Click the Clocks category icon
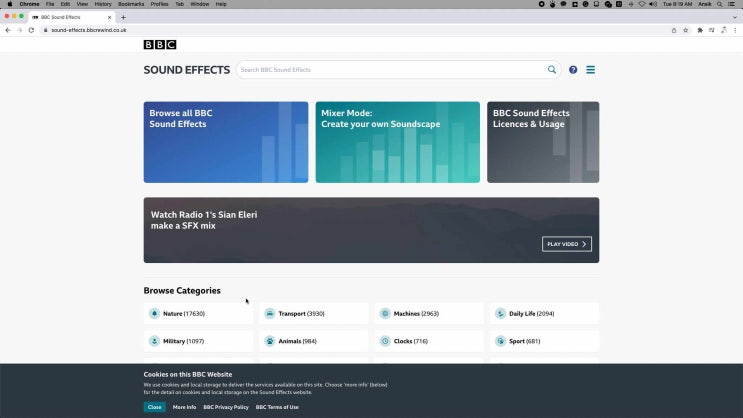 (385, 341)
